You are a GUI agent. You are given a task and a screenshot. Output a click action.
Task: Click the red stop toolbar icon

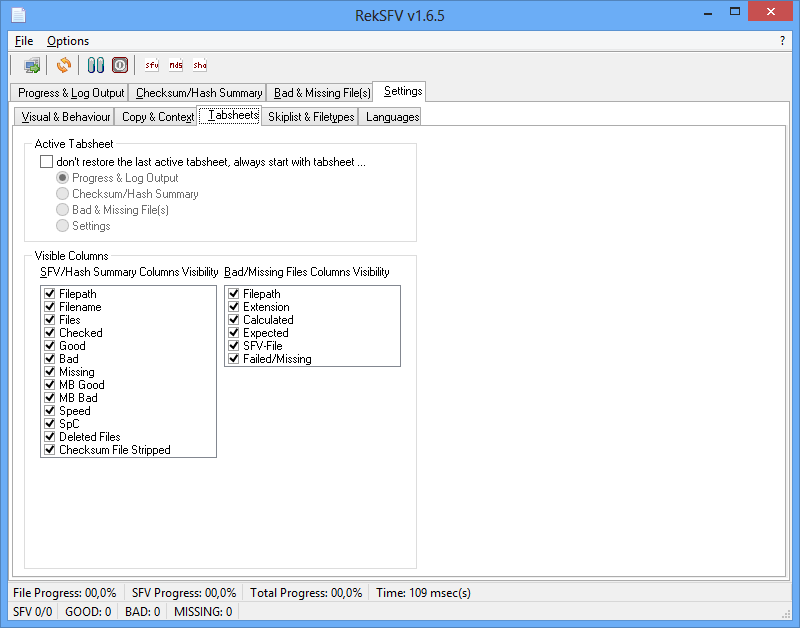120,65
